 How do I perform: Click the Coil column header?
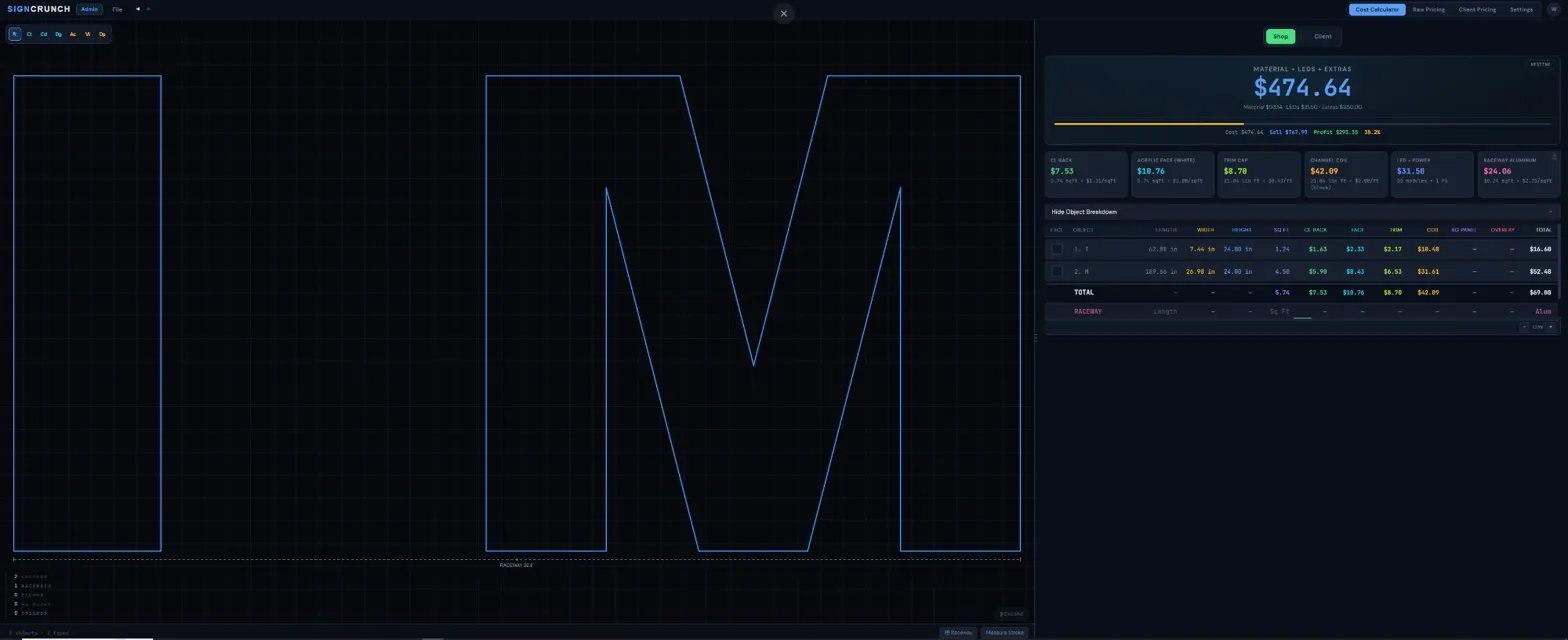tap(1433, 230)
